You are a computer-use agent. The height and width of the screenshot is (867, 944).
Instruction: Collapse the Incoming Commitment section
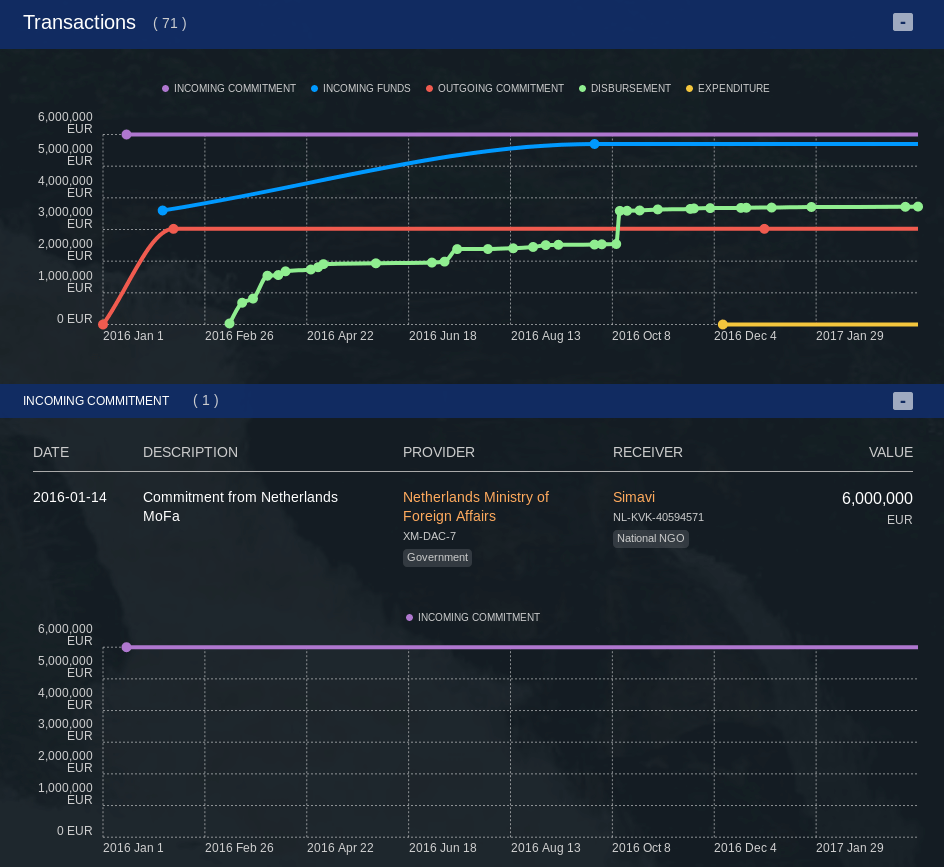[x=902, y=401]
